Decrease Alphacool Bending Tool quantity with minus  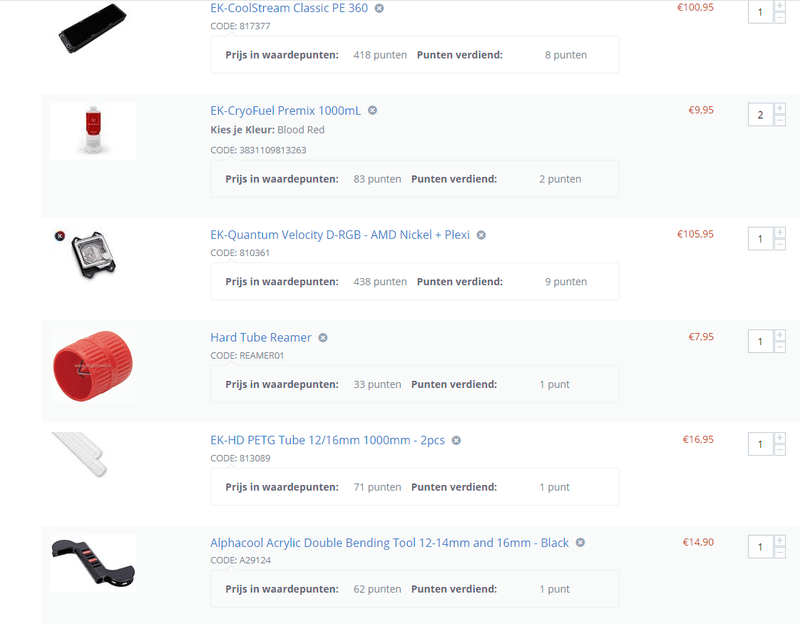click(780, 553)
